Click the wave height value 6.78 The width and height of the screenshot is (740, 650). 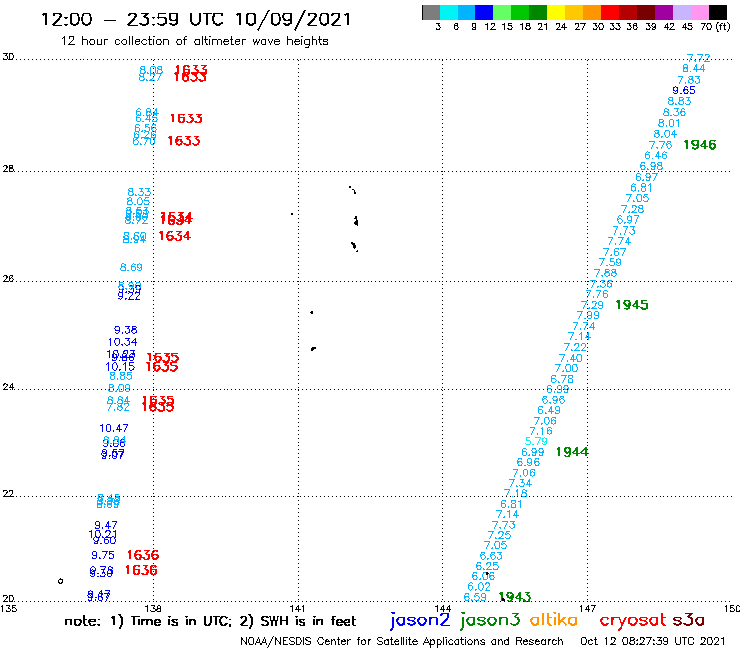562,379
